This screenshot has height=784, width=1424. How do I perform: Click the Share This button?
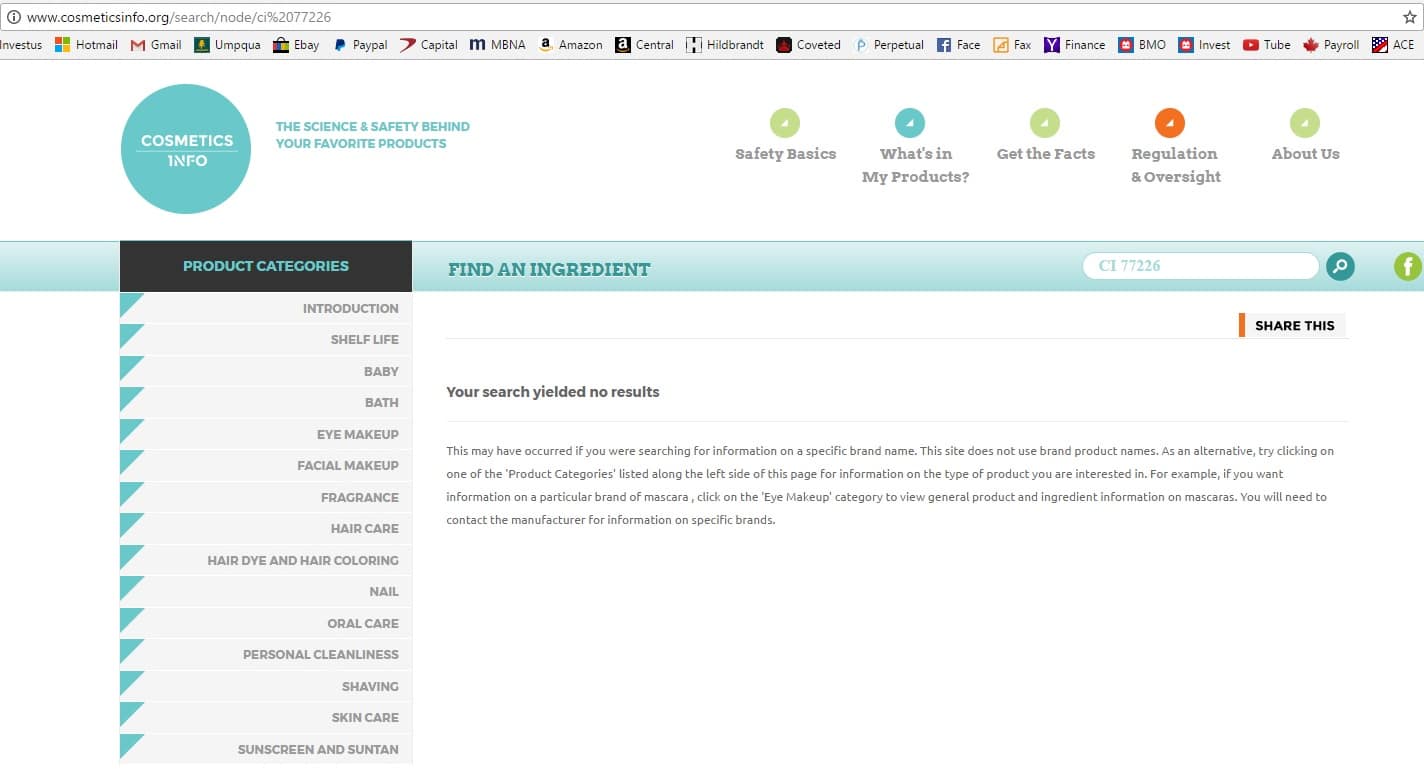pyautogui.click(x=1293, y=325)
